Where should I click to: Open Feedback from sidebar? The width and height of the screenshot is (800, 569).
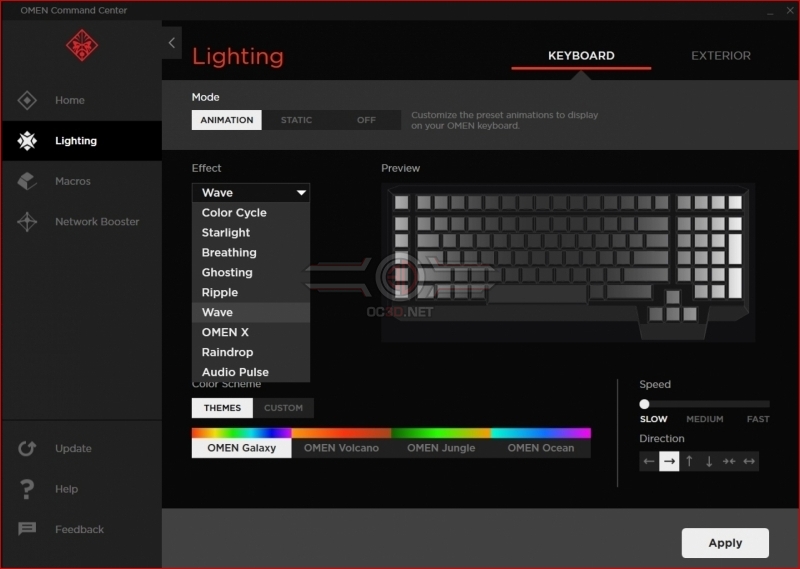click(x=82, y=529)
